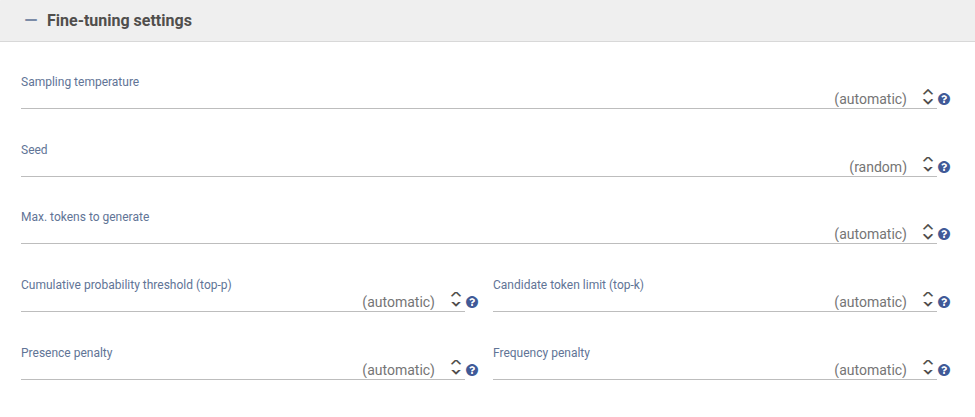This screenshot has height=417, width=975.
Task: Focus the Sampling temperature input field
Action: (420, 99)
